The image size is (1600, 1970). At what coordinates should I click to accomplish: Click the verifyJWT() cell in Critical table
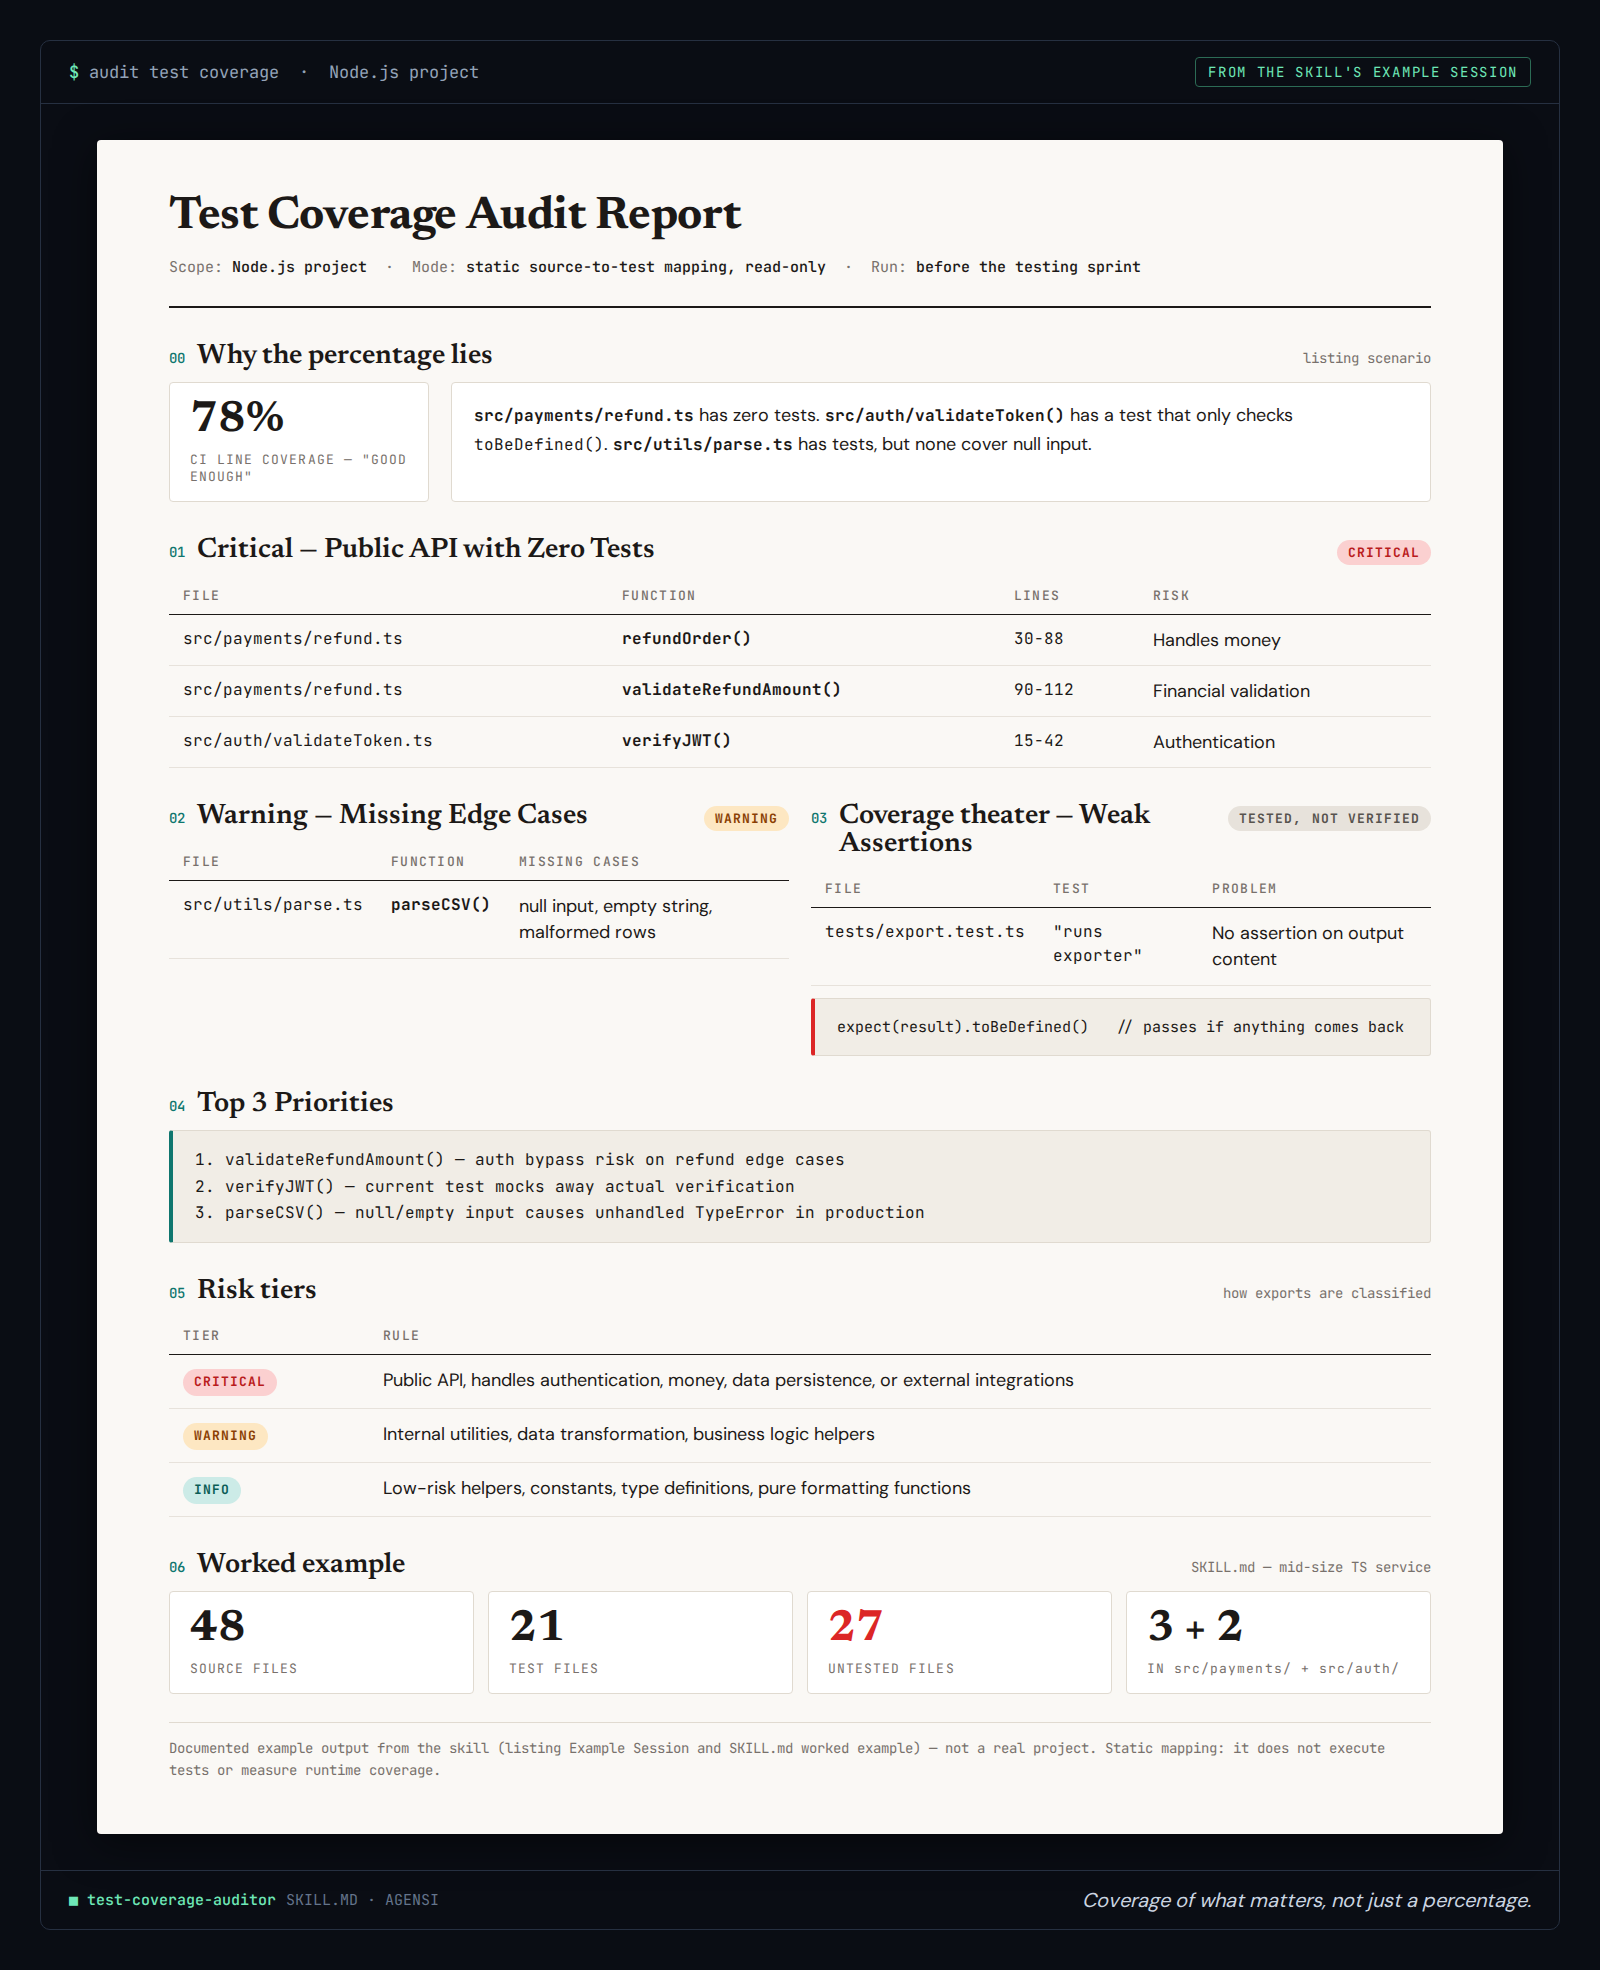[676, 741]
